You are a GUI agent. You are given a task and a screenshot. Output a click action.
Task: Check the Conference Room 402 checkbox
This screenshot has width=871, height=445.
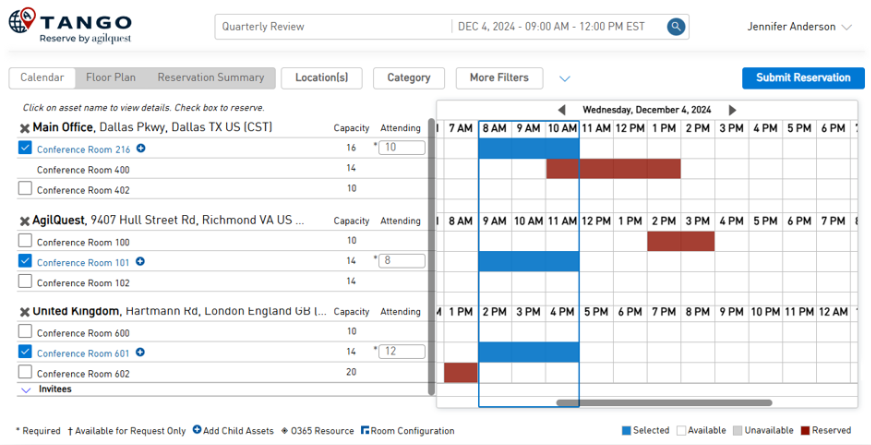[x=25, y=189]
